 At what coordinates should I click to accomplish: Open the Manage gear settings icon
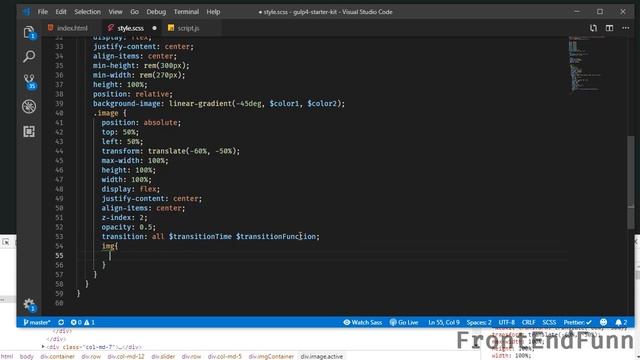pyautogui.click(x=29, y=304)
